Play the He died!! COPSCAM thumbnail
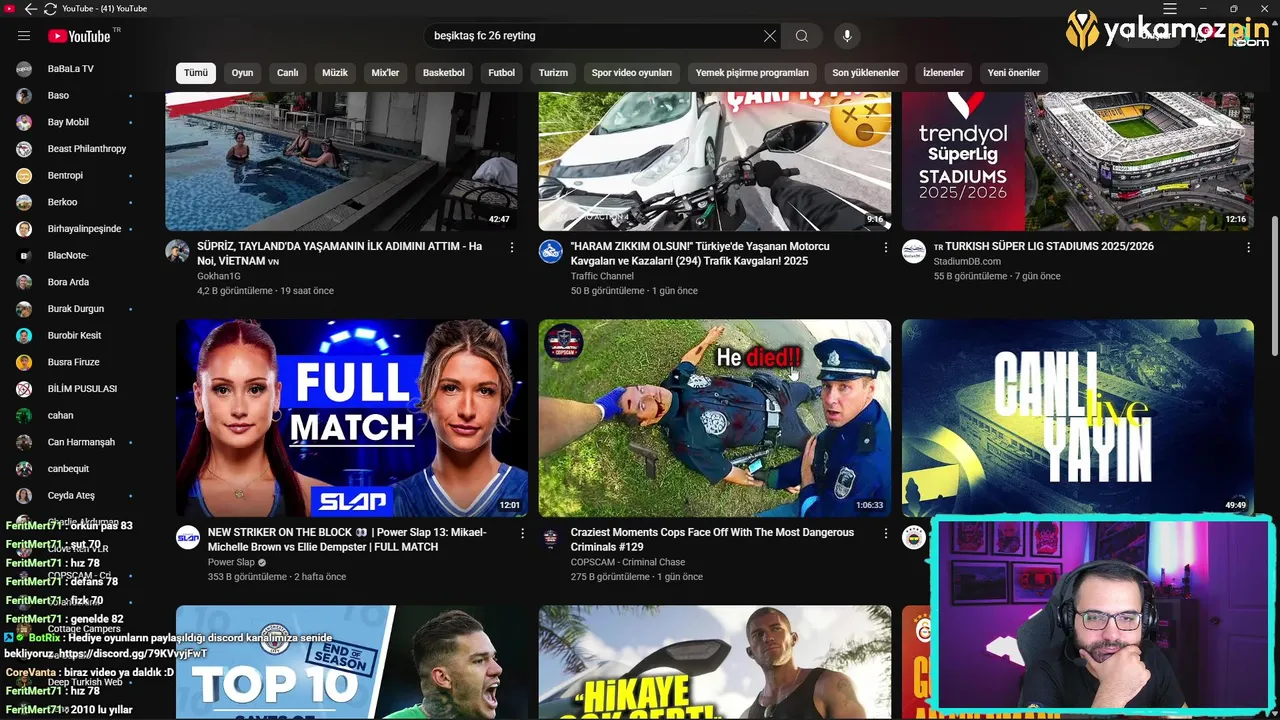1280x720 pixels. pyautogui.click(x=715, y=418)
